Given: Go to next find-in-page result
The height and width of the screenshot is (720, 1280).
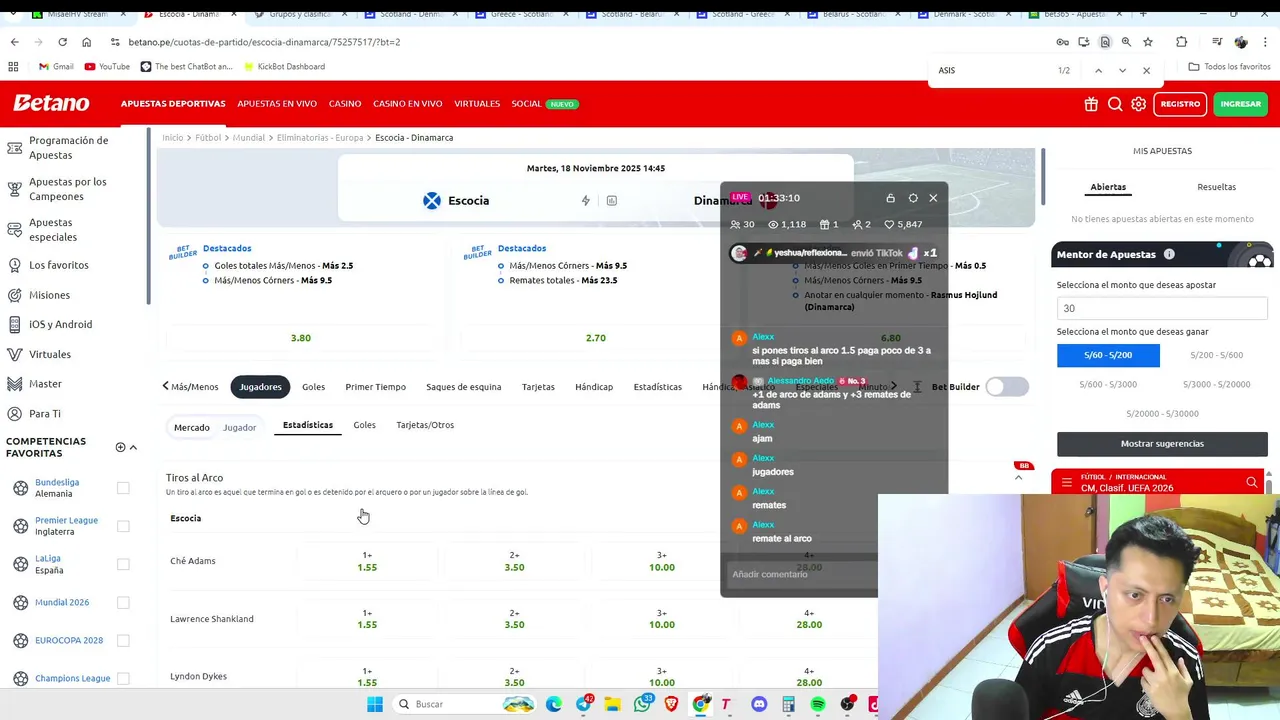Looking at the screenshot, I should tap(1122, 70).
